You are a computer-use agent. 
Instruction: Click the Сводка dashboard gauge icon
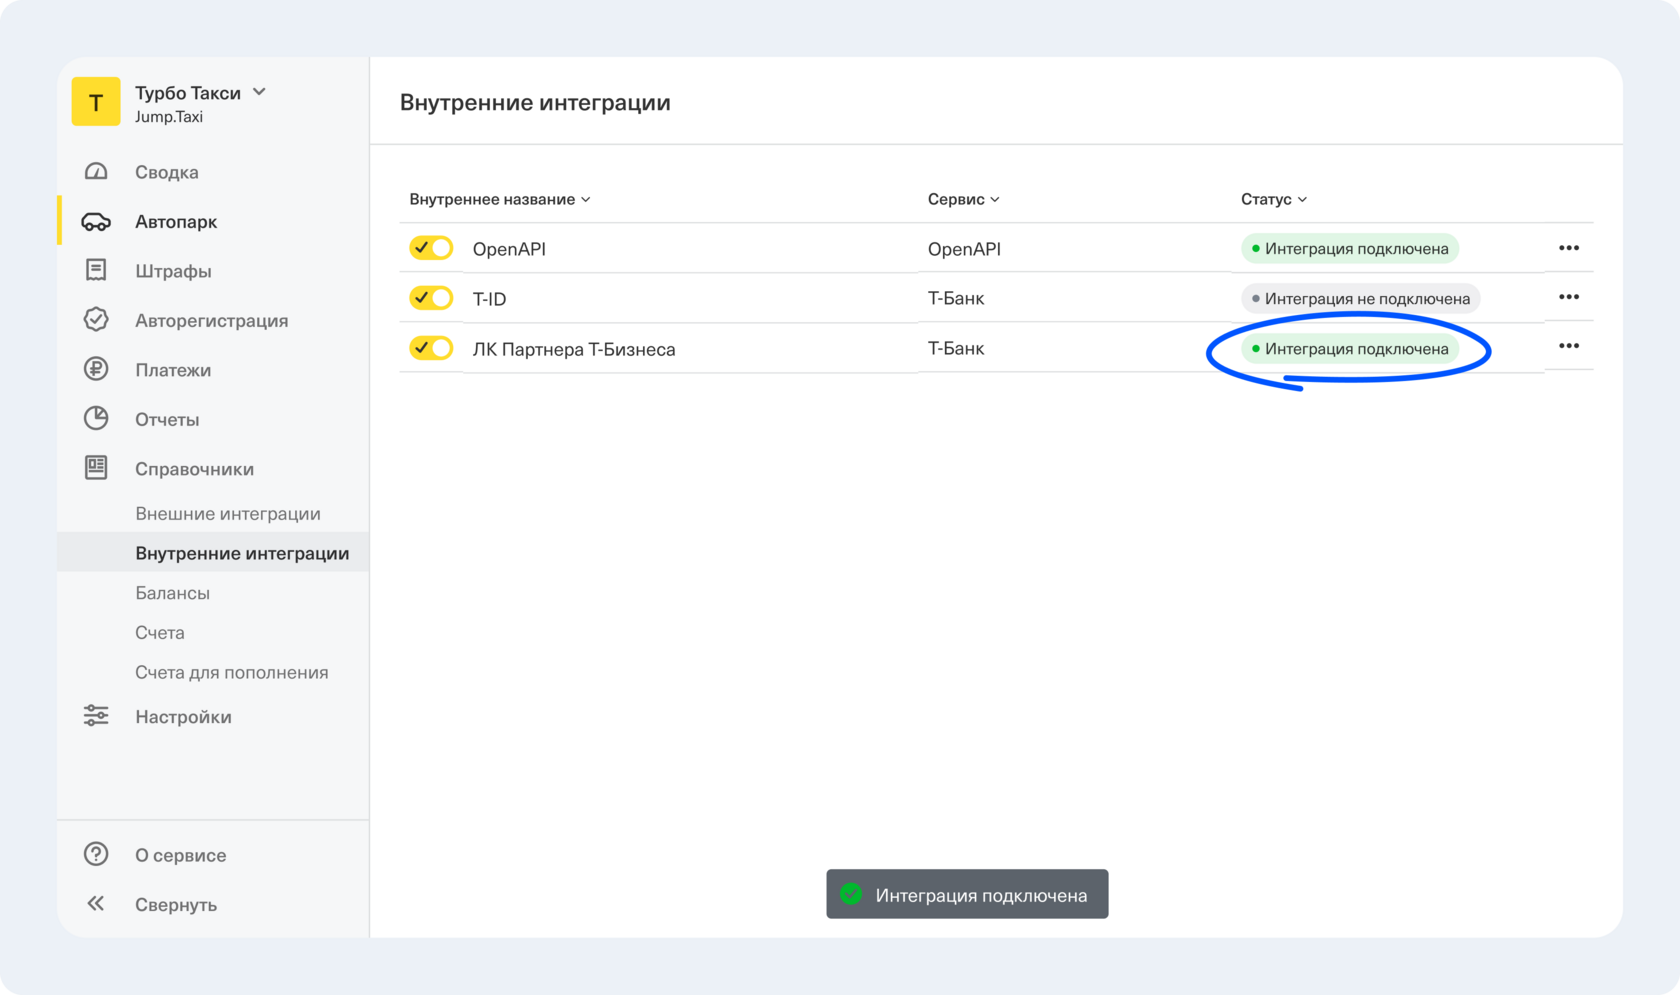tap(96, 172)
